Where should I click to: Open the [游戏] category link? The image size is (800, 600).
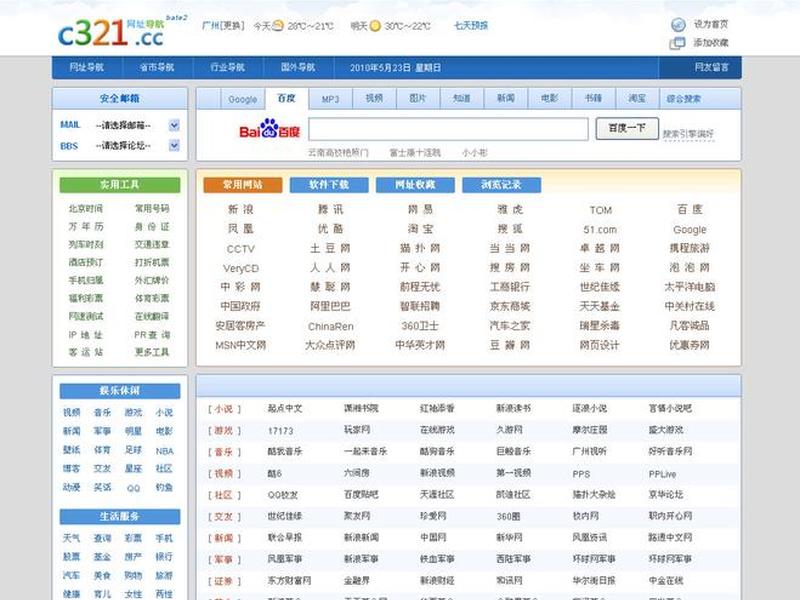click(x=224, y=430)
